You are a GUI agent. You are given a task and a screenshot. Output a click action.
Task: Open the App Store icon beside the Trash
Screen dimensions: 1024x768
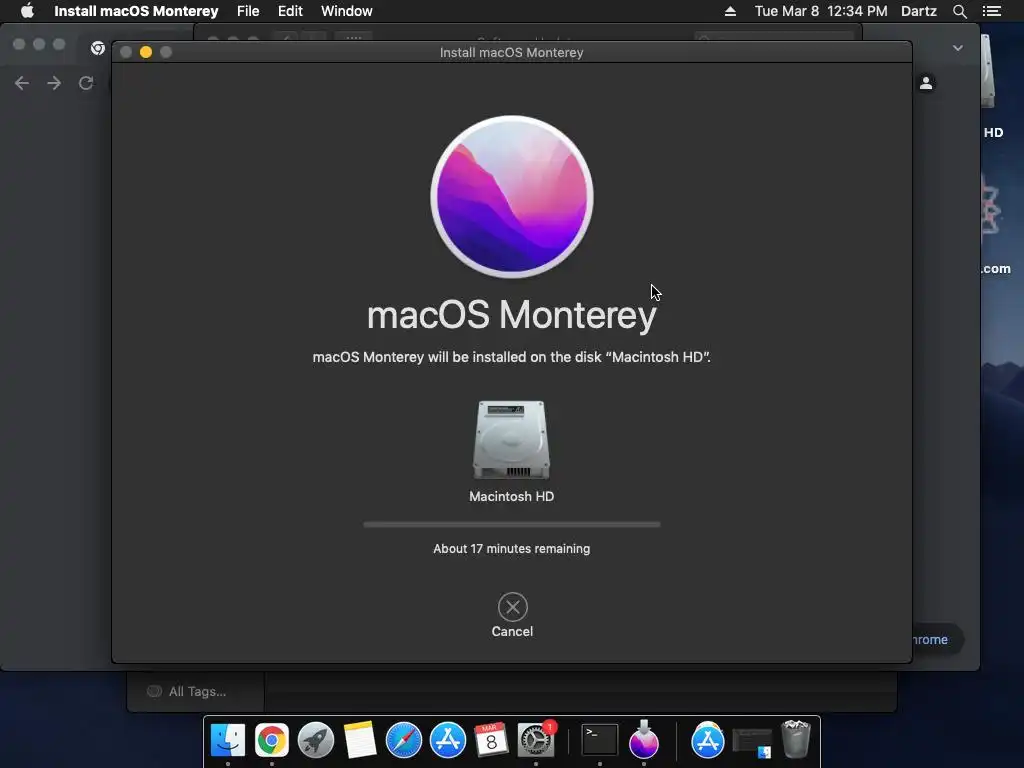pos(708,740)
